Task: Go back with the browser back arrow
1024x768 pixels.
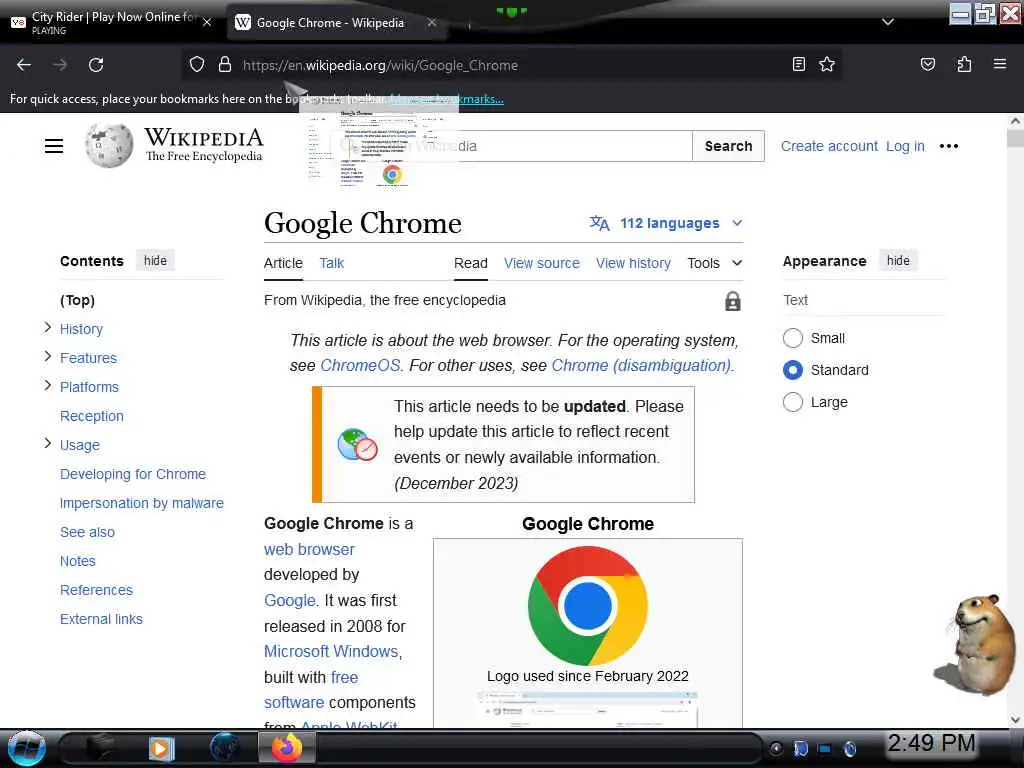Action: [24, 65]
